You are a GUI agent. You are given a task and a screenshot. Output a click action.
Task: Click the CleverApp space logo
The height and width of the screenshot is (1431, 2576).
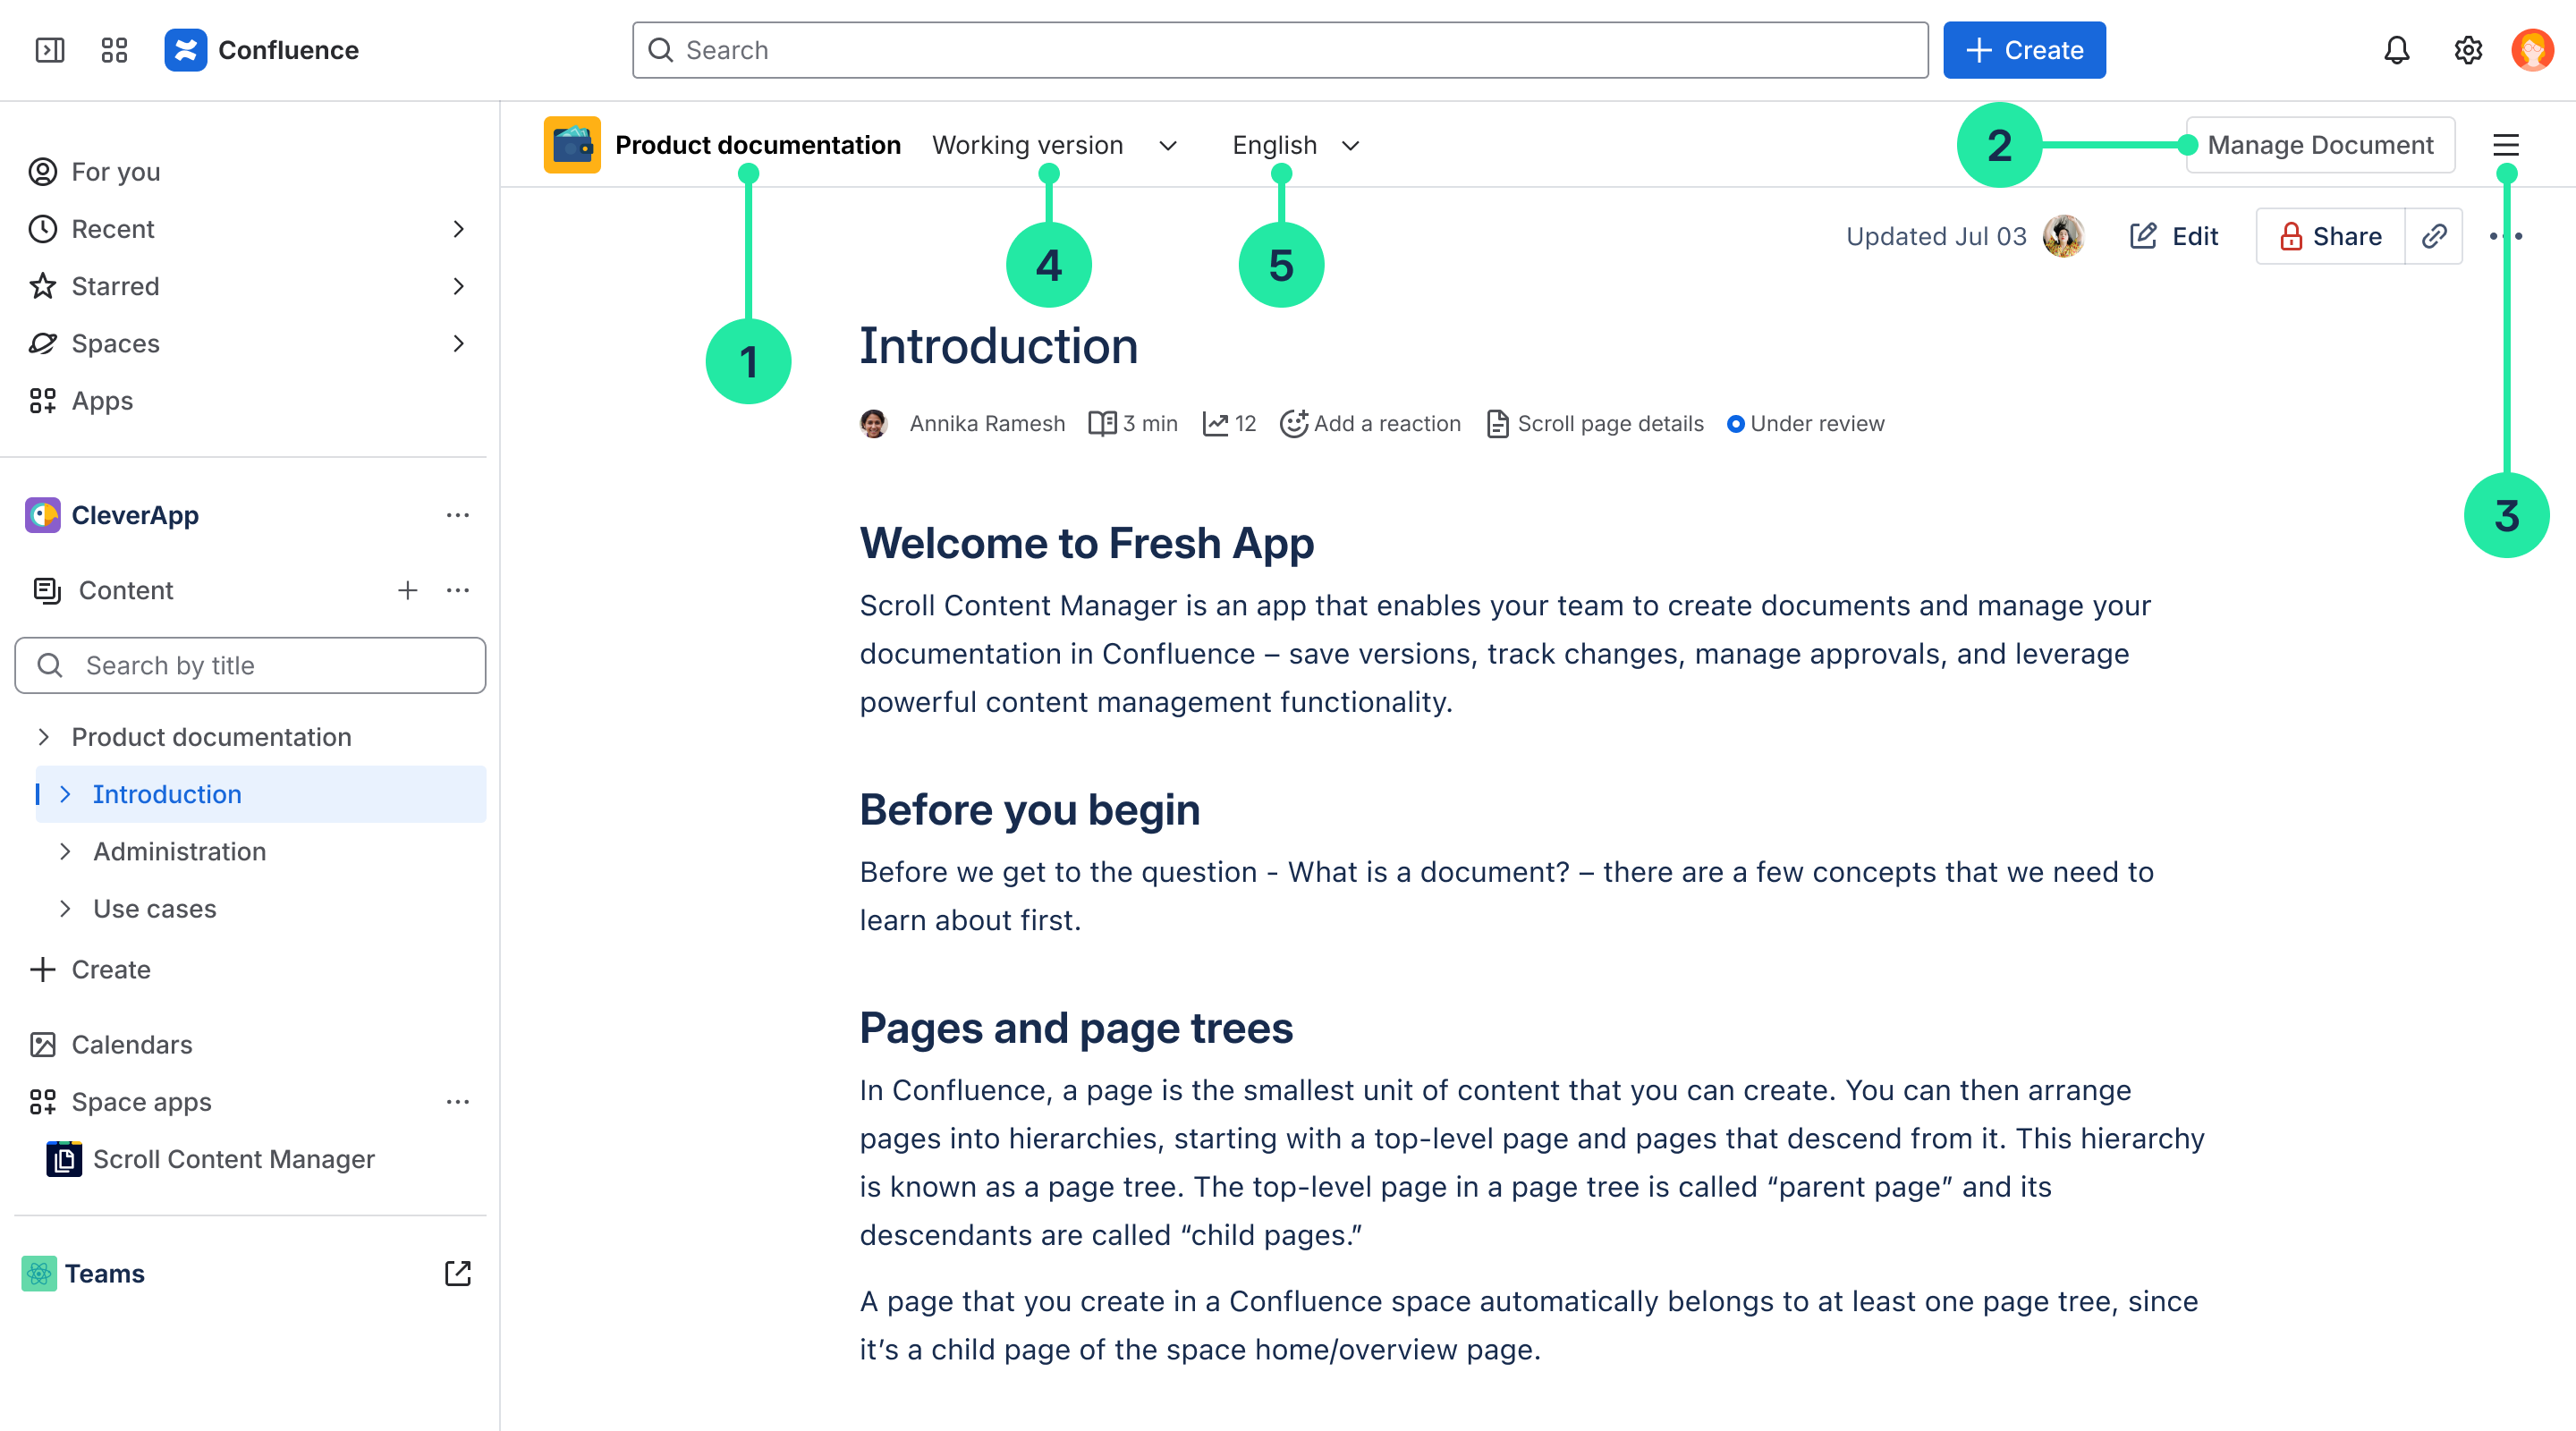(42, 515)
